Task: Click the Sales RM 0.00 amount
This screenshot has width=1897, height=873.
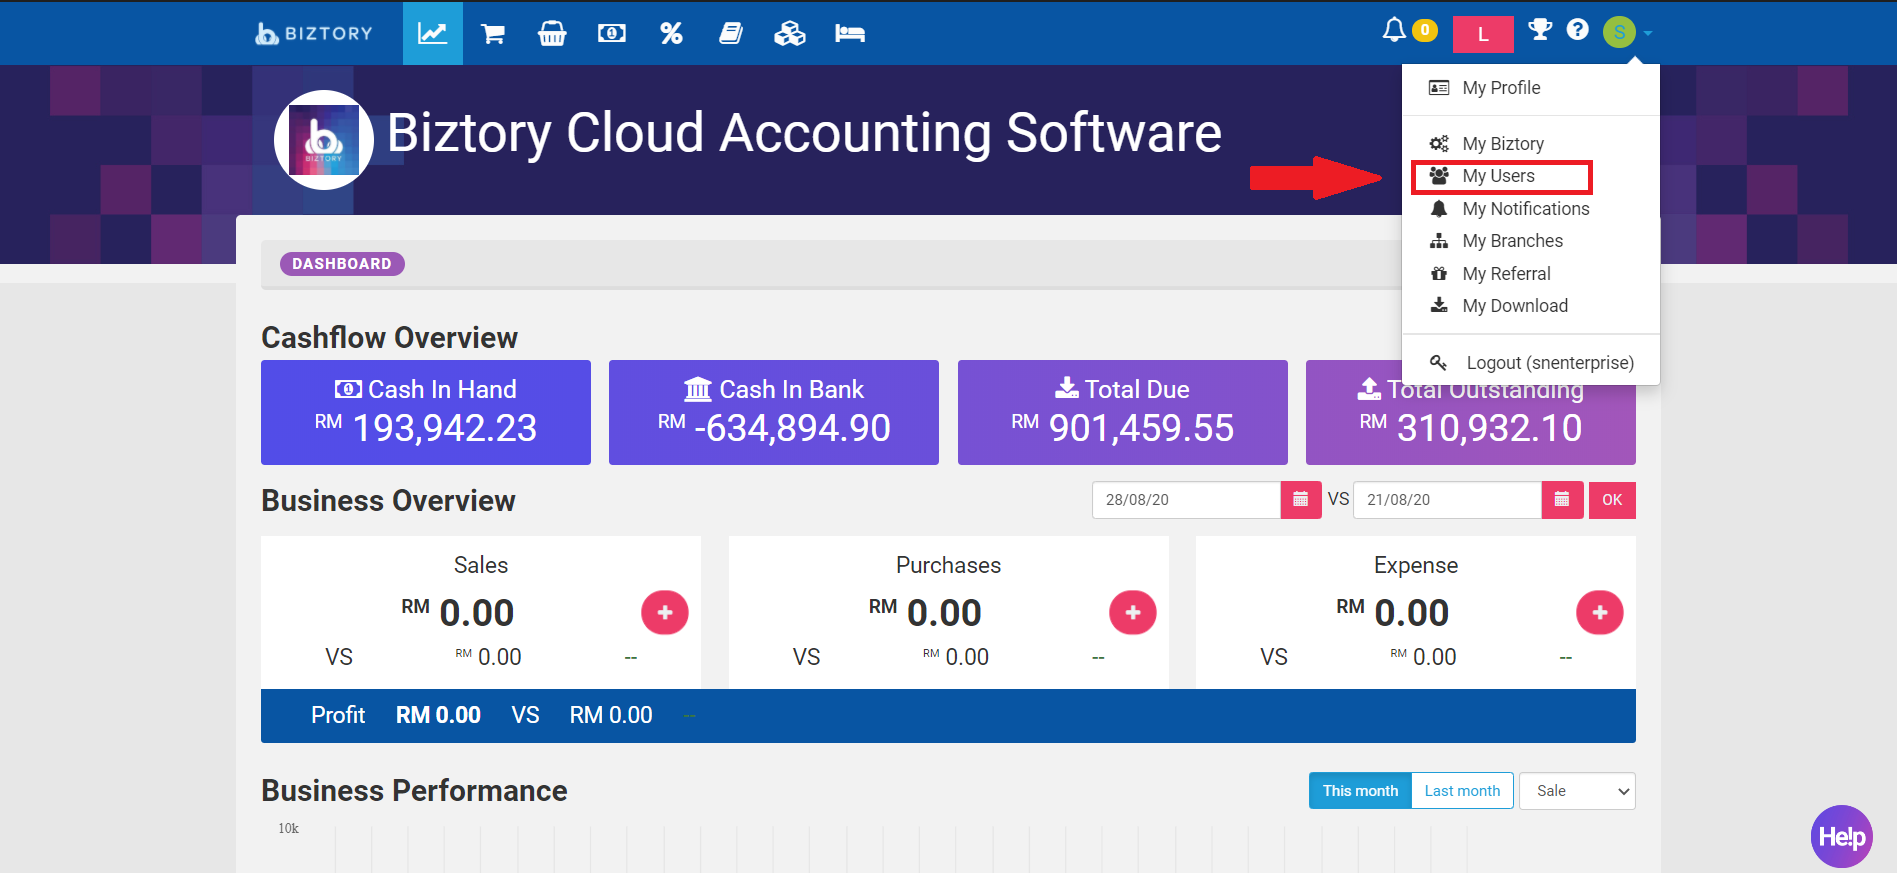Action: (458, 613)
